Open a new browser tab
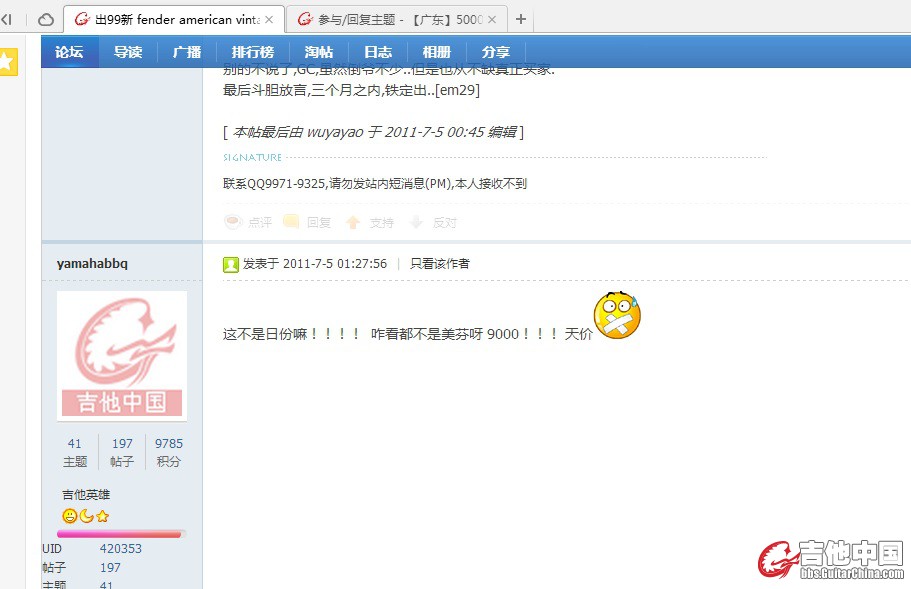911x589 pixels. click(x=522, y=20)
